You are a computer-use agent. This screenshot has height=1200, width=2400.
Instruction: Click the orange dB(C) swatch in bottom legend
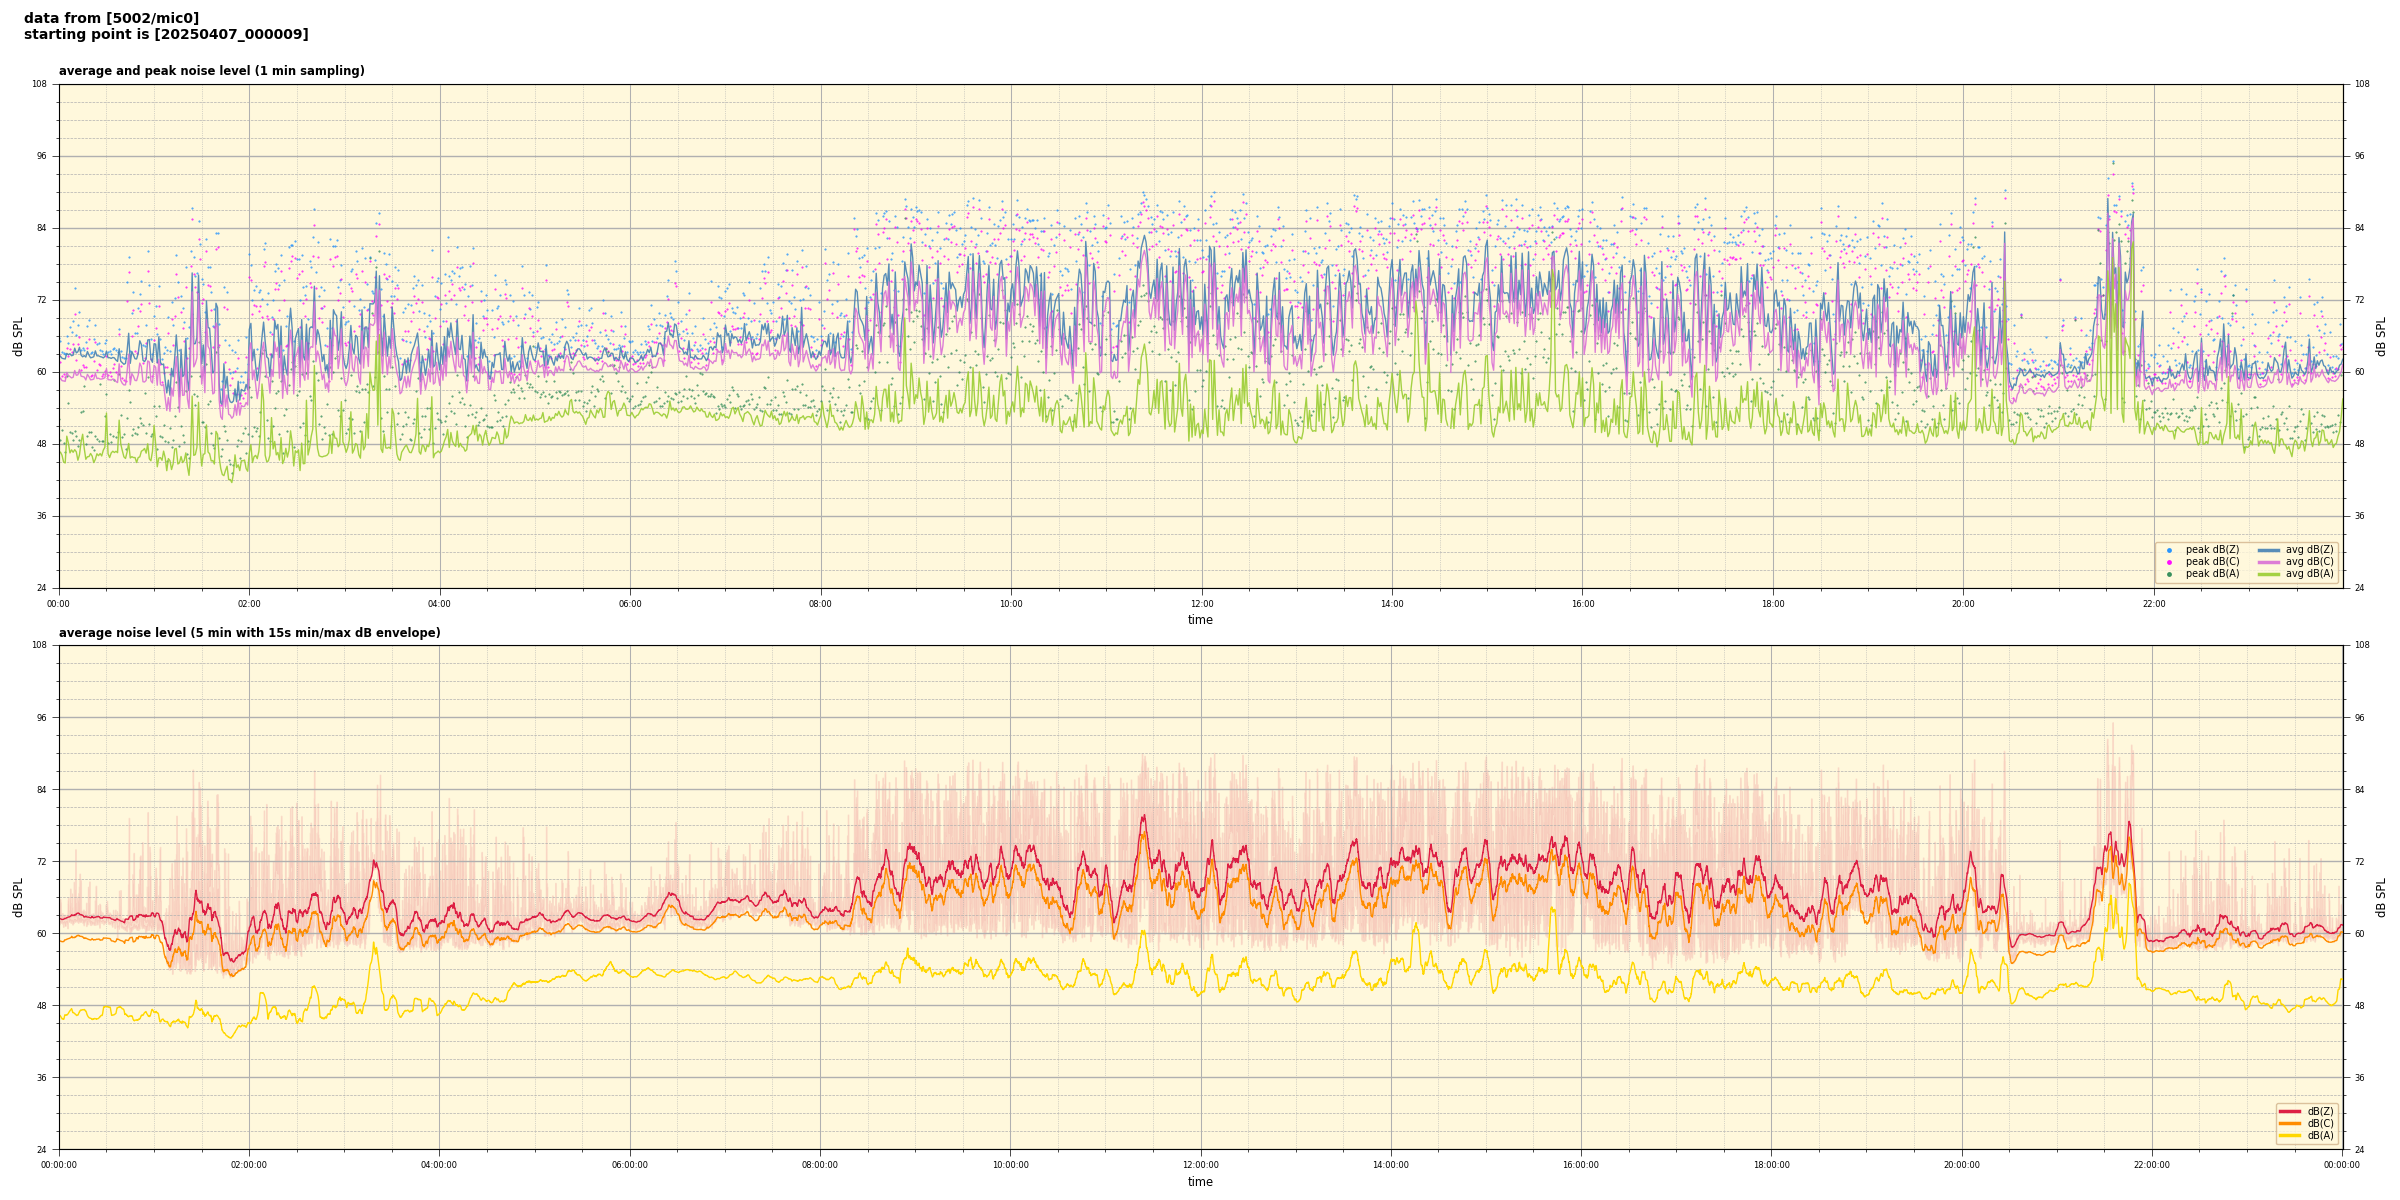pyautogui.click(x=2289, y=1123)
